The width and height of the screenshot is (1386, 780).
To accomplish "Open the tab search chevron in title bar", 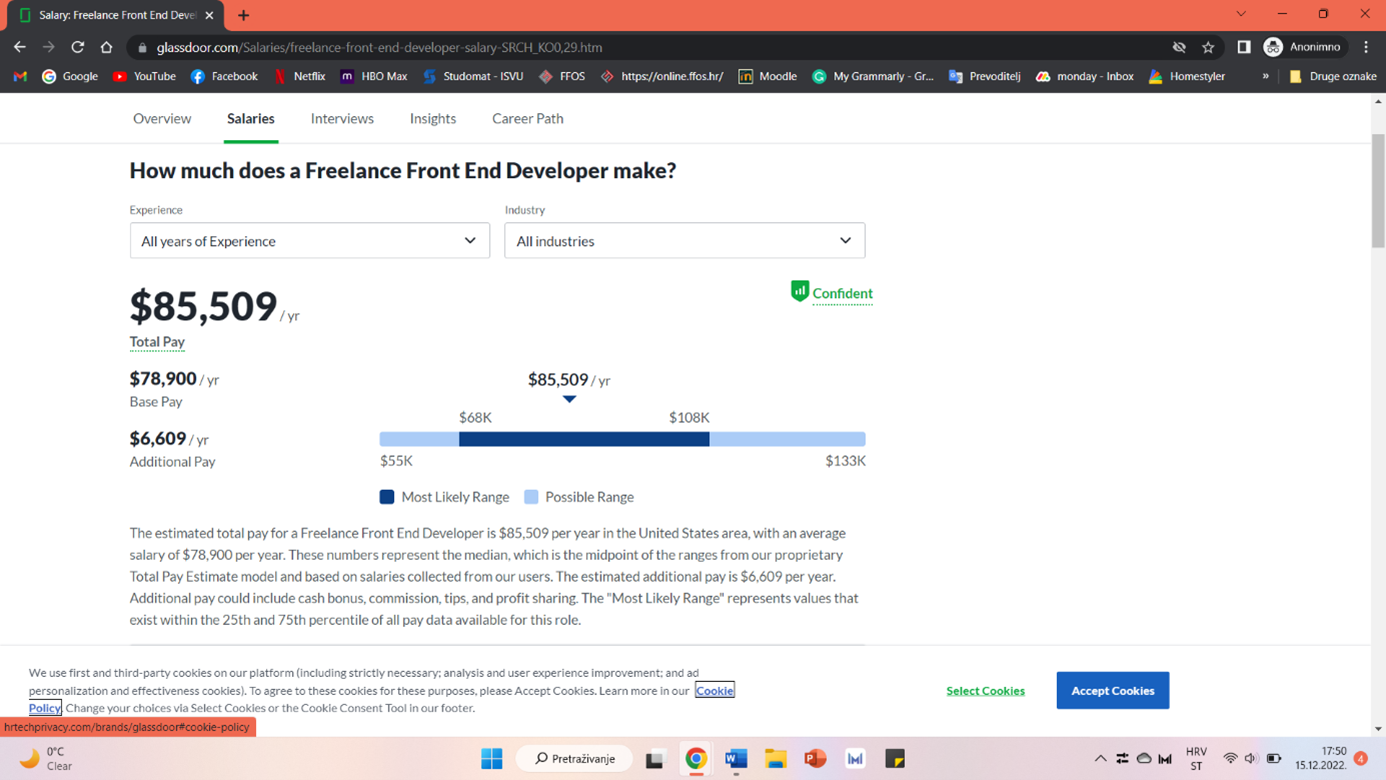I will click(1241, 14).
